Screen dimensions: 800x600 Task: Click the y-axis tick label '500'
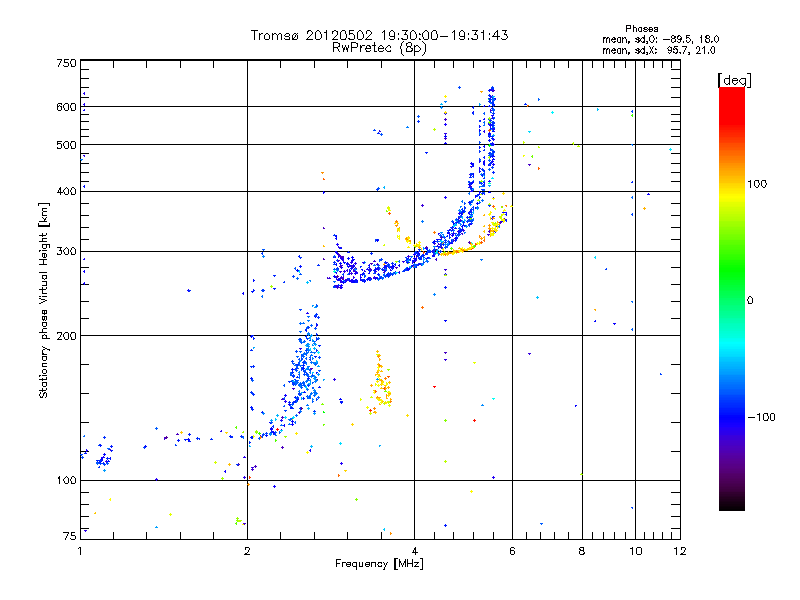[x=66, y=145]
